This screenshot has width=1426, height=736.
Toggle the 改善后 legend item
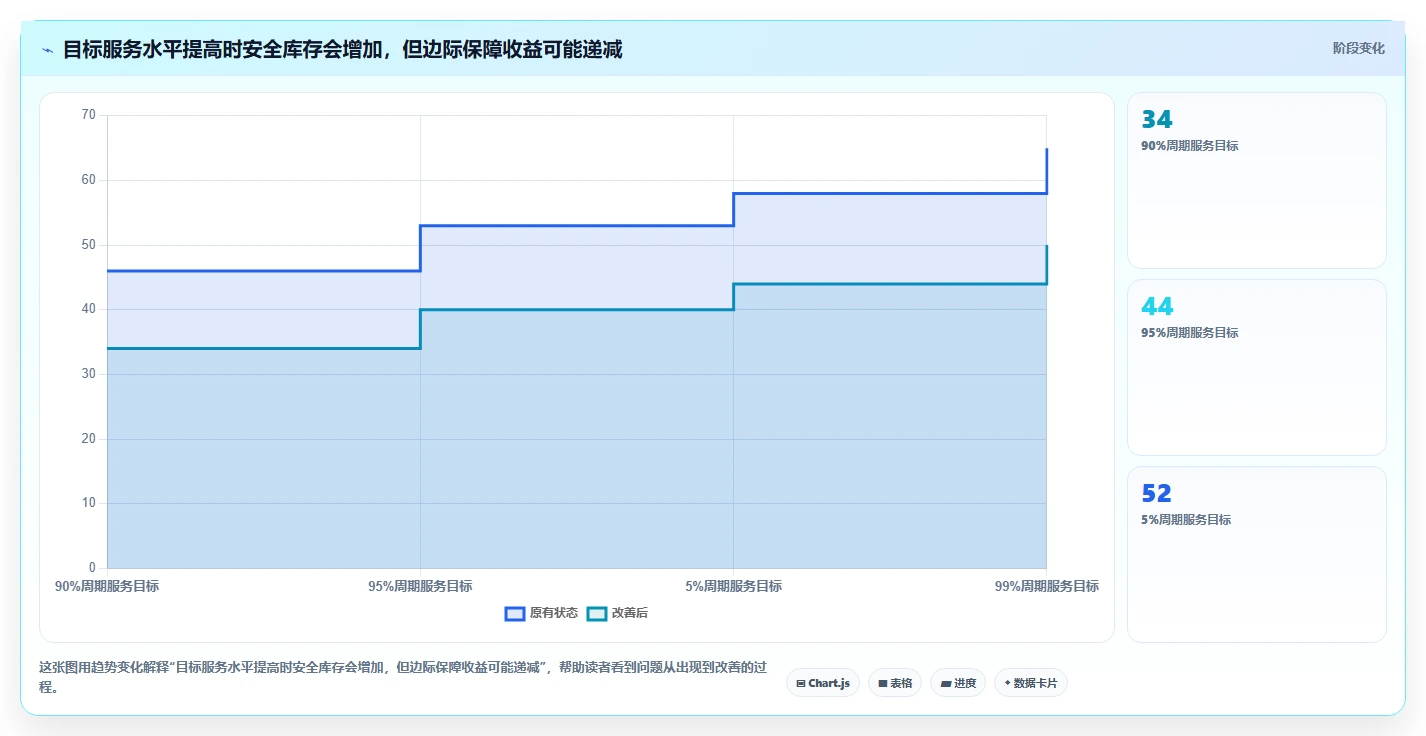coord(618,613)
